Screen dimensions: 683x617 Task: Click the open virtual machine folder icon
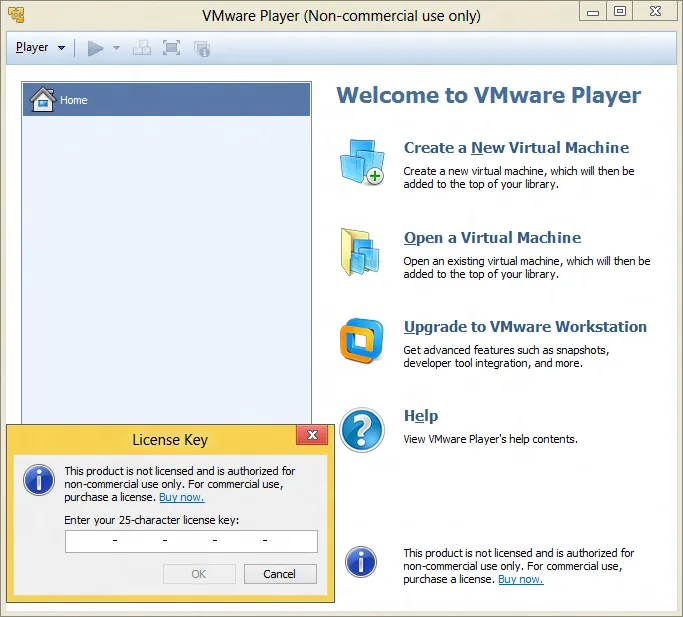360,252
